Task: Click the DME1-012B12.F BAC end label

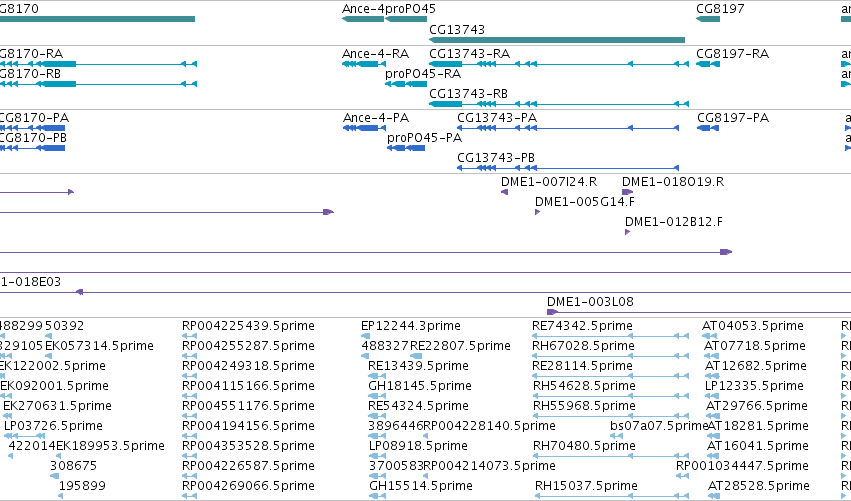Action: click(x=674, y=222)
